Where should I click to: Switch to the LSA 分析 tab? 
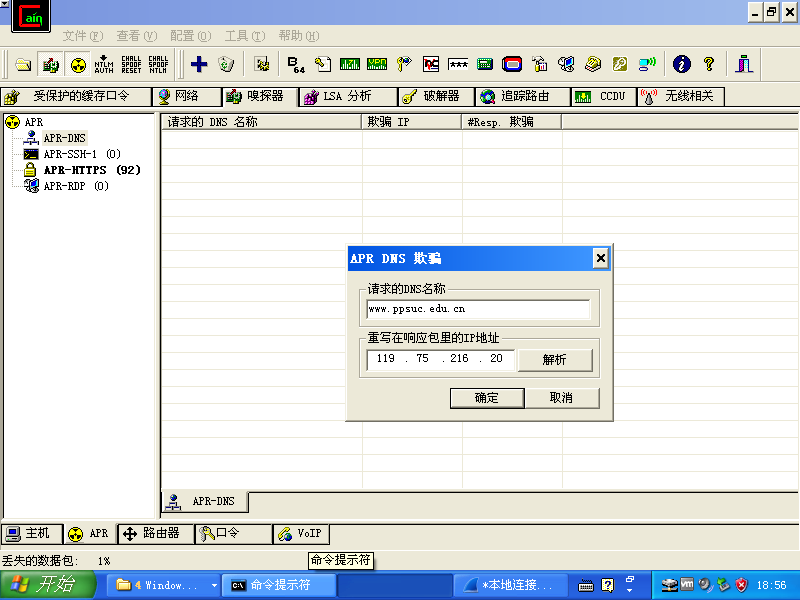(x=347, y=96)
